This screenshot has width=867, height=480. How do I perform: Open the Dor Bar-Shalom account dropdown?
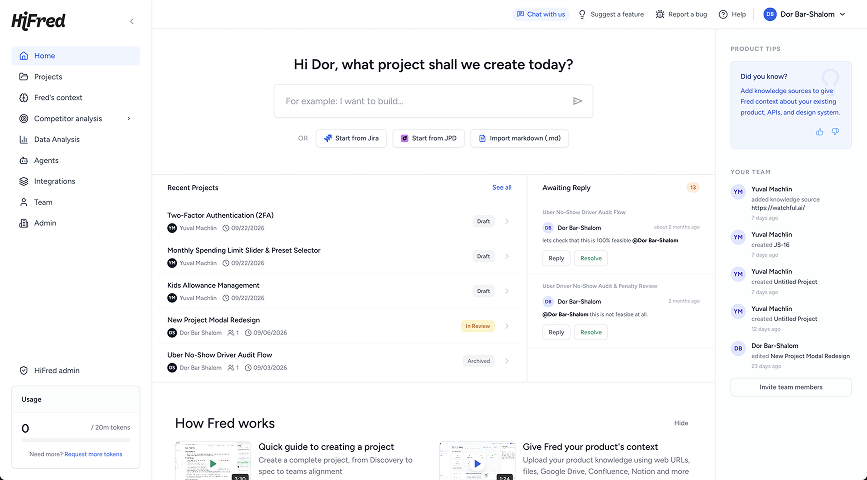pyautogui.click(x=805, y=14)
